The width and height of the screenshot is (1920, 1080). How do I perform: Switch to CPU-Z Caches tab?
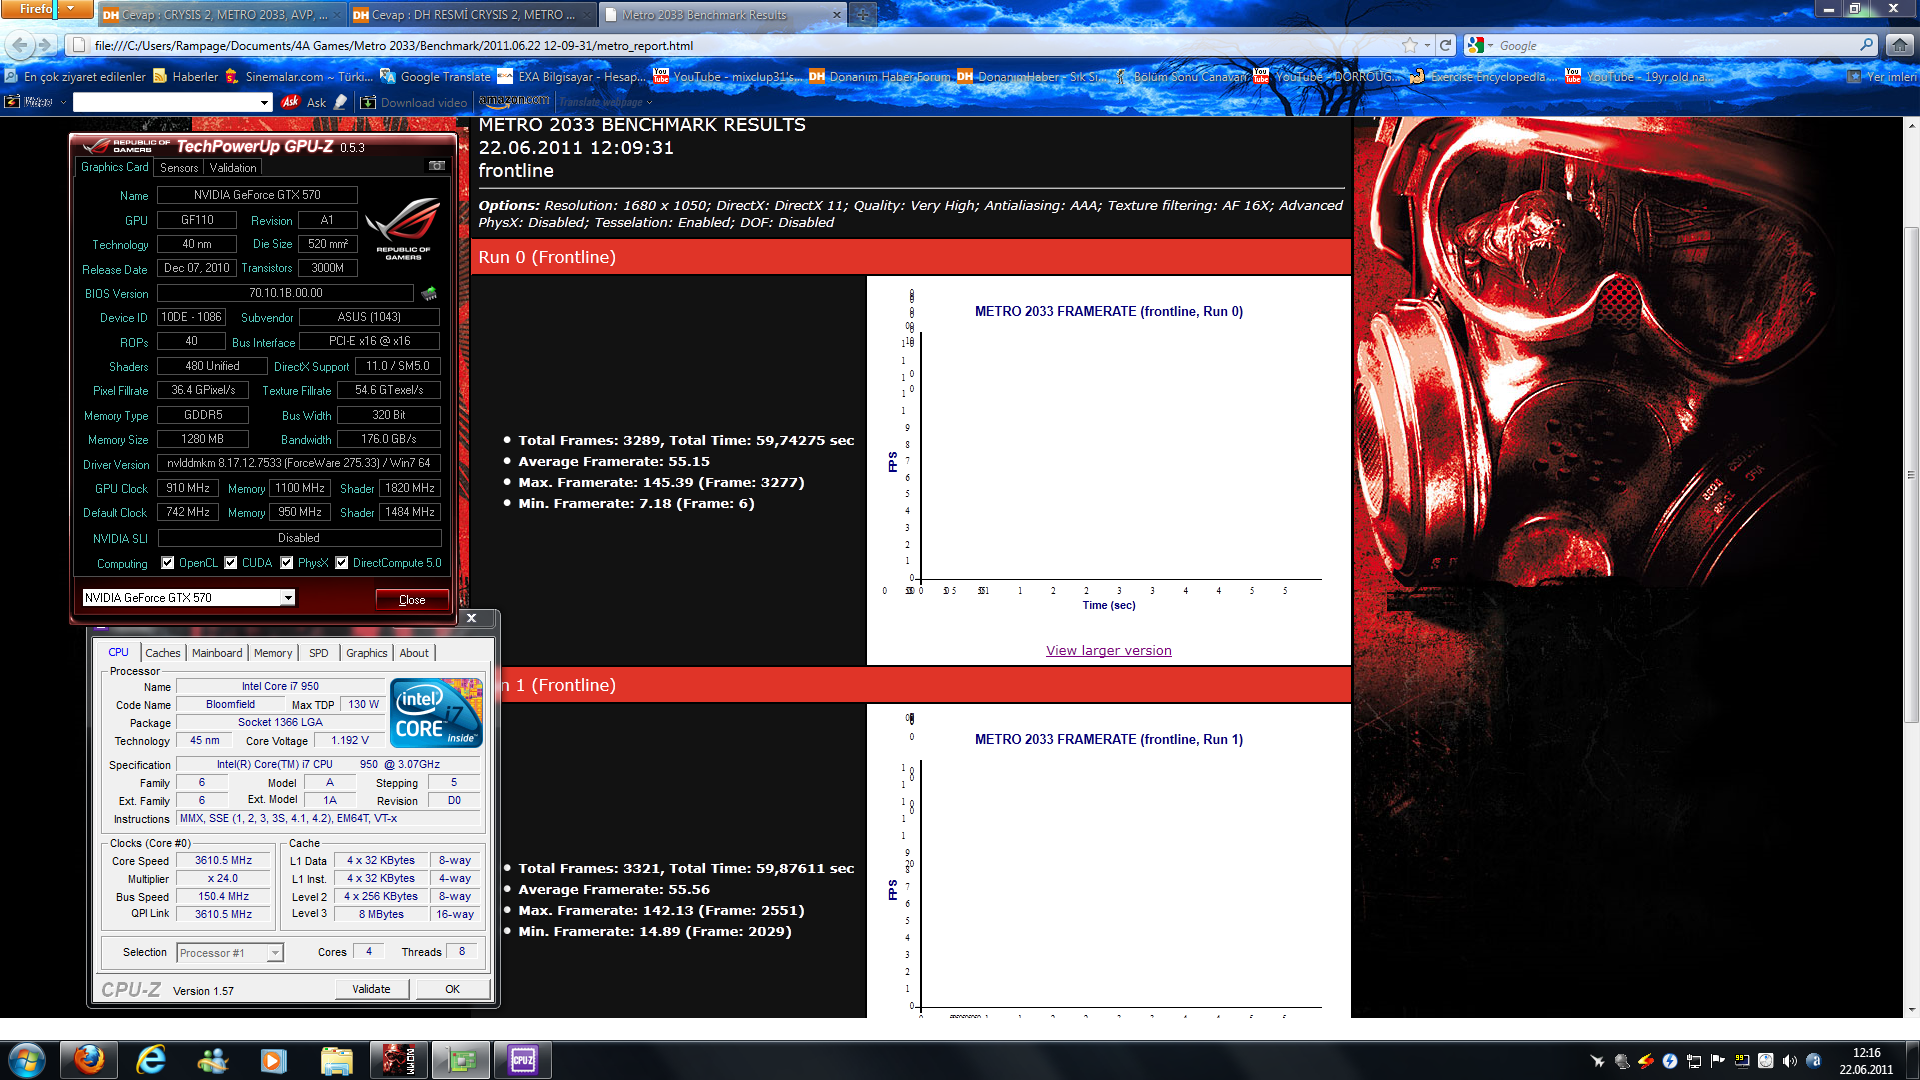(x=163, y=653)
